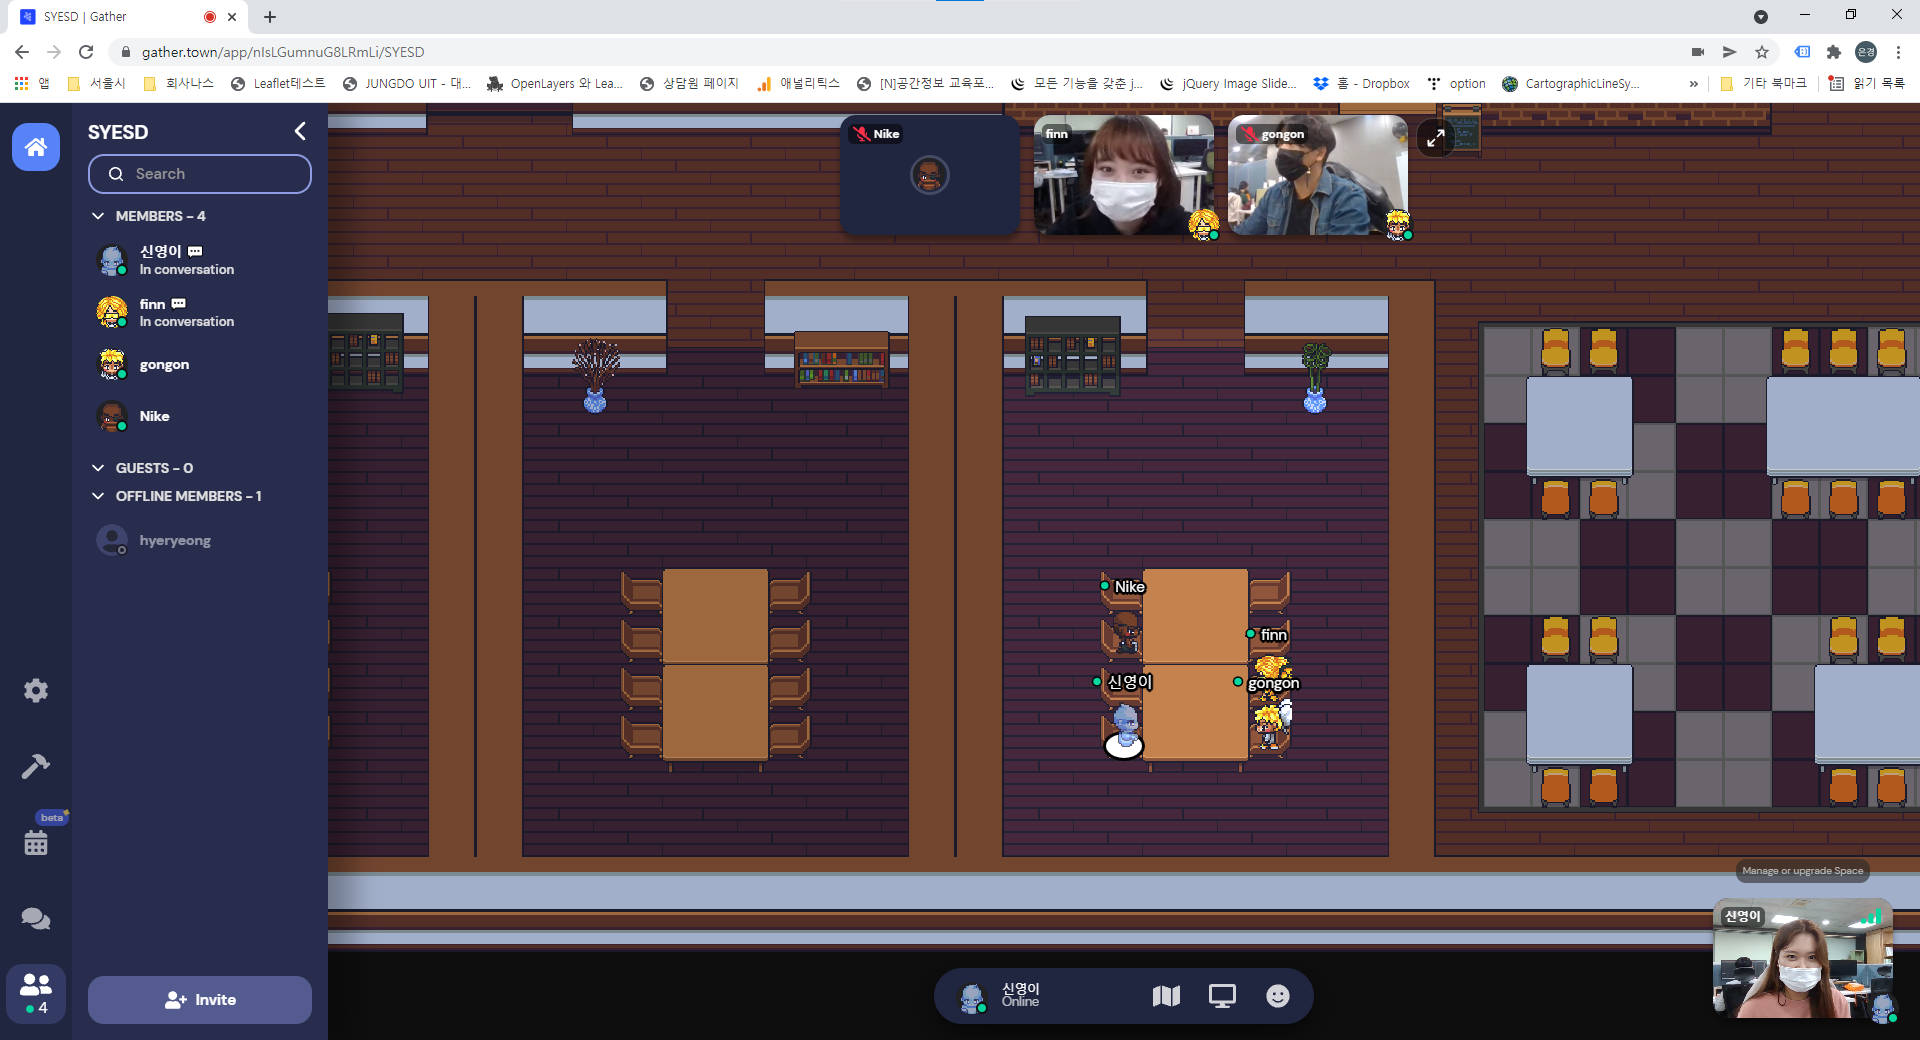Viewport: 1920px width, 1040px height.
Task: Open the beta Calendar panel
Action: coord(36,842)
